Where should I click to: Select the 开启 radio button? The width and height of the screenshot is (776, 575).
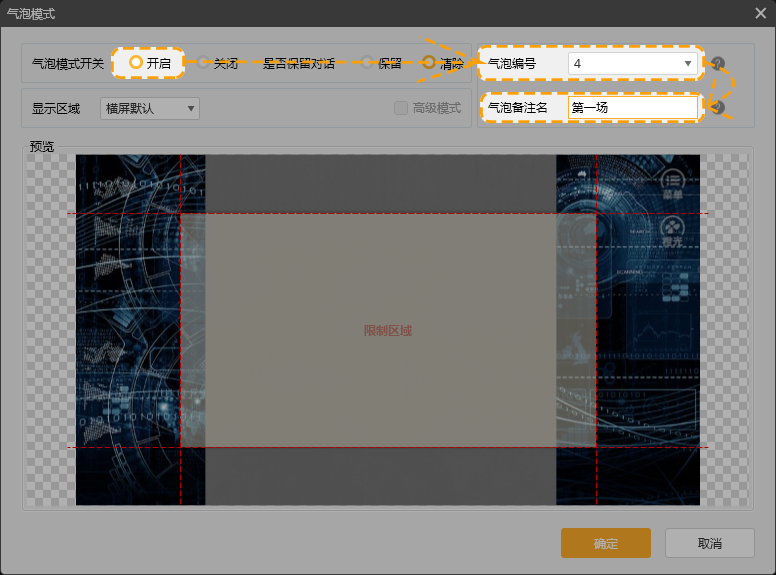click(x=136, y=63)
